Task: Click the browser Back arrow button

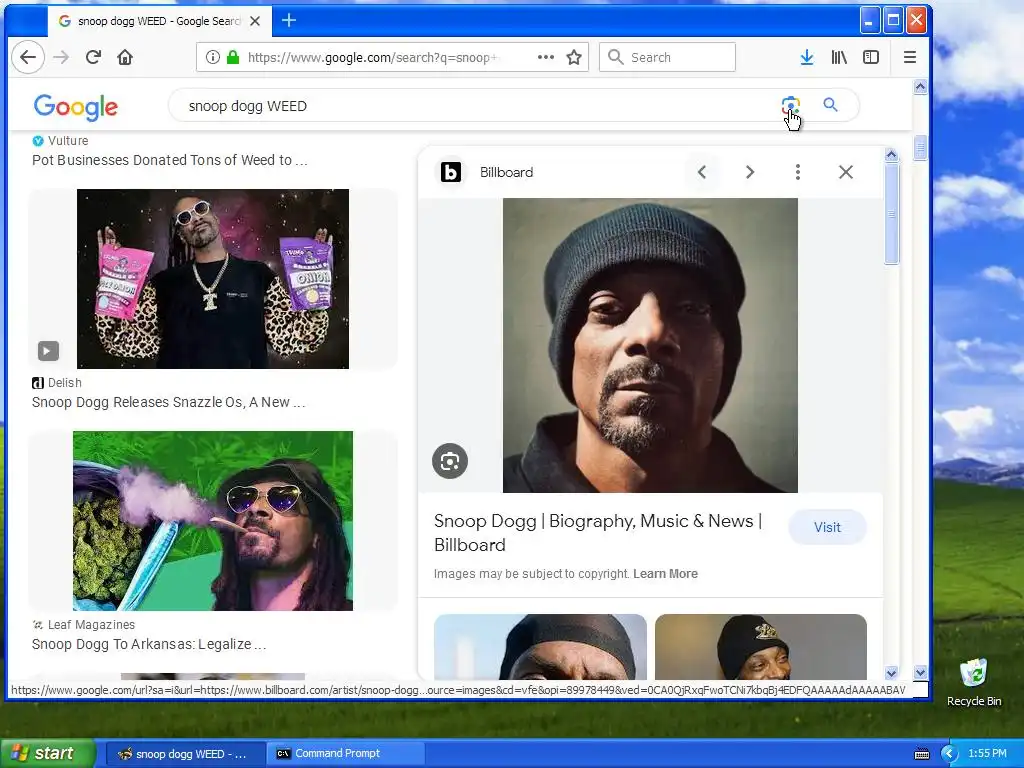Action: click(x=28, y=57)
